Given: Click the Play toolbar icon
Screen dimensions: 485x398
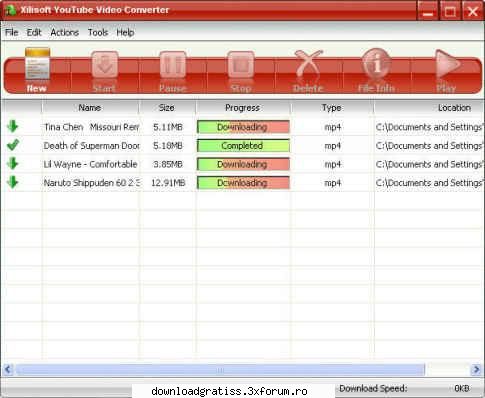Looking at the screenshot, I should [x=447, y=64].
